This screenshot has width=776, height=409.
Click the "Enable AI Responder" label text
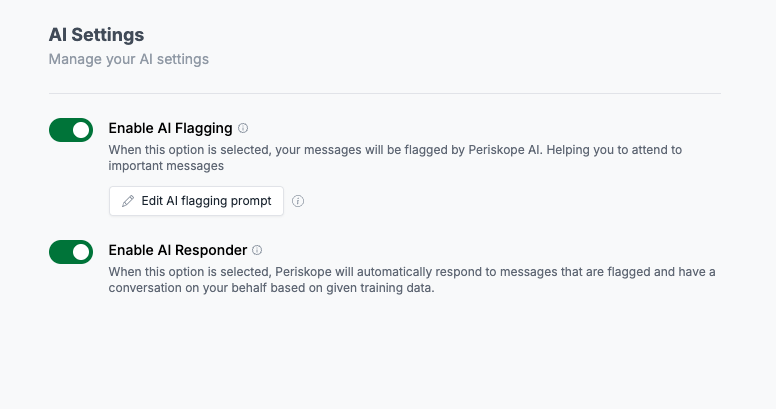point(178,250)
